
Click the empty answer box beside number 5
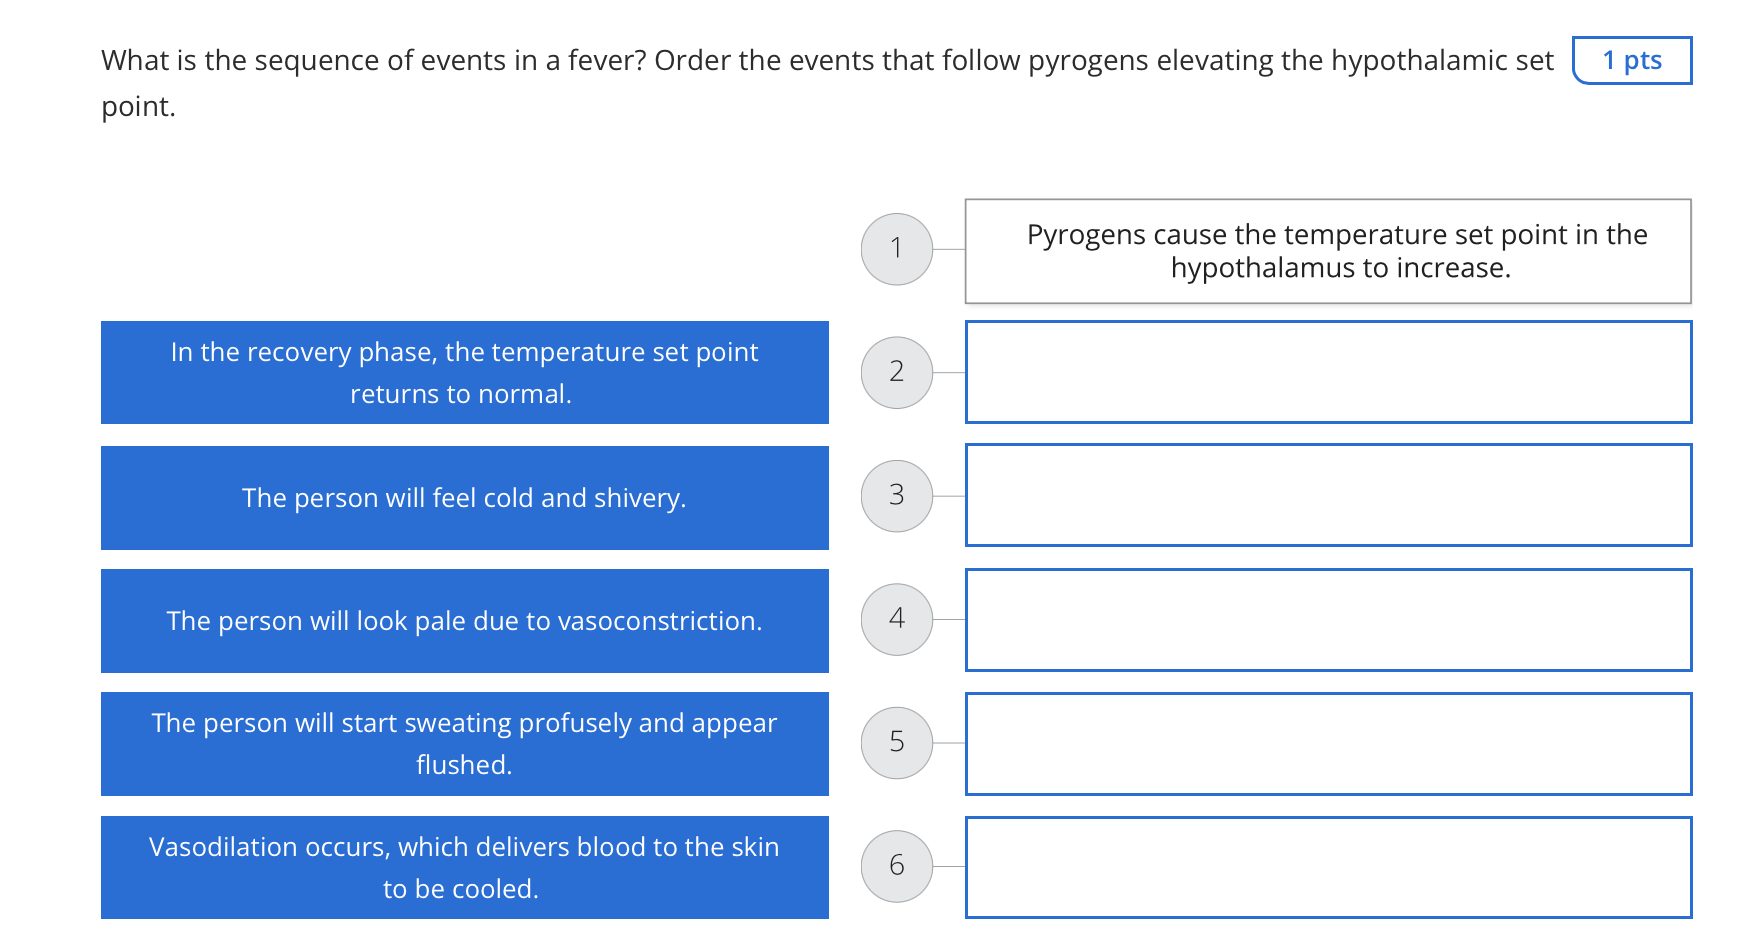[x=1328, y=742]
